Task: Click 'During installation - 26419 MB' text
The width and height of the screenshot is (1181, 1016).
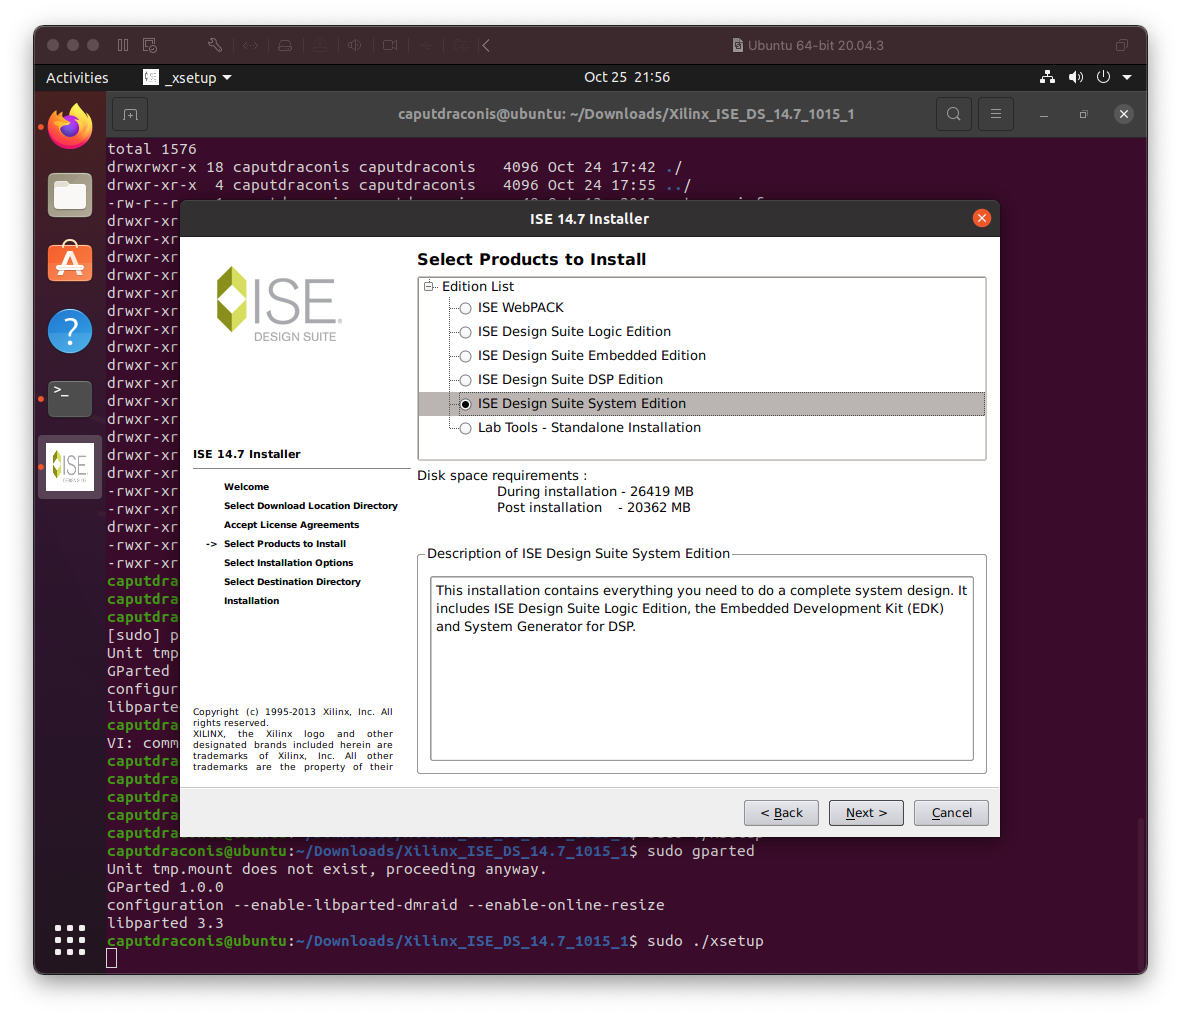Action: (x=595, y=491)
